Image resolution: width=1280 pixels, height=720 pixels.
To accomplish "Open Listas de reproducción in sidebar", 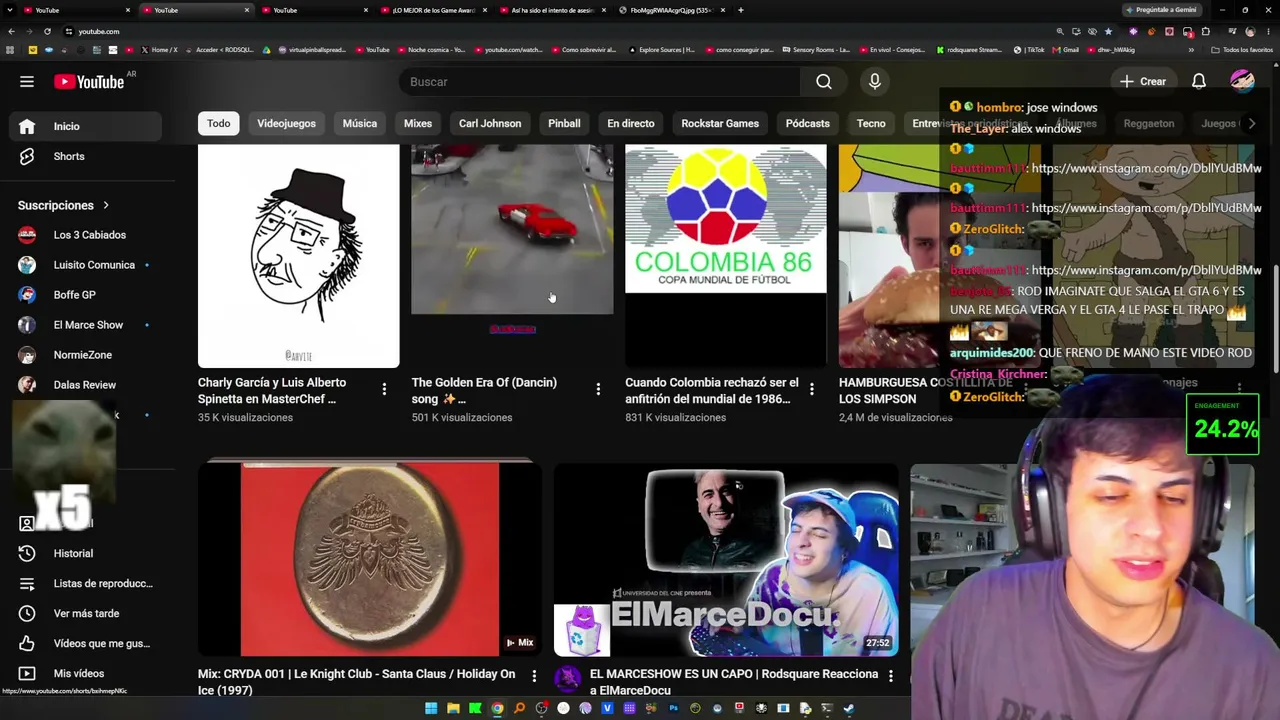I will click(86, 583).
